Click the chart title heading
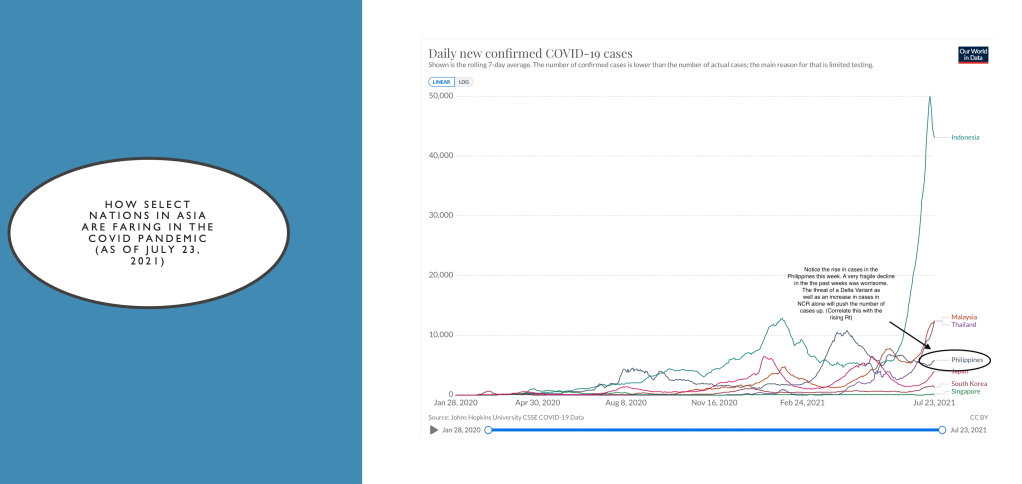 coord(530,53)
